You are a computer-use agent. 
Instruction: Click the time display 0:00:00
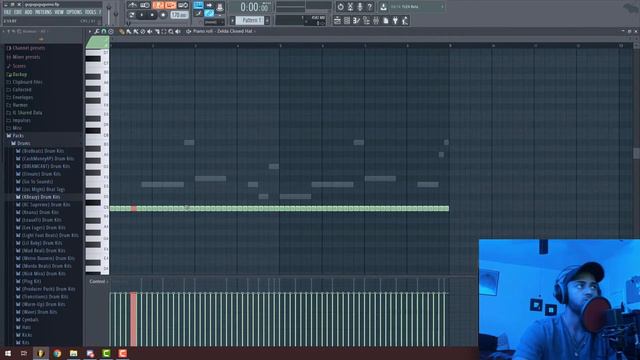click(255, 7)
